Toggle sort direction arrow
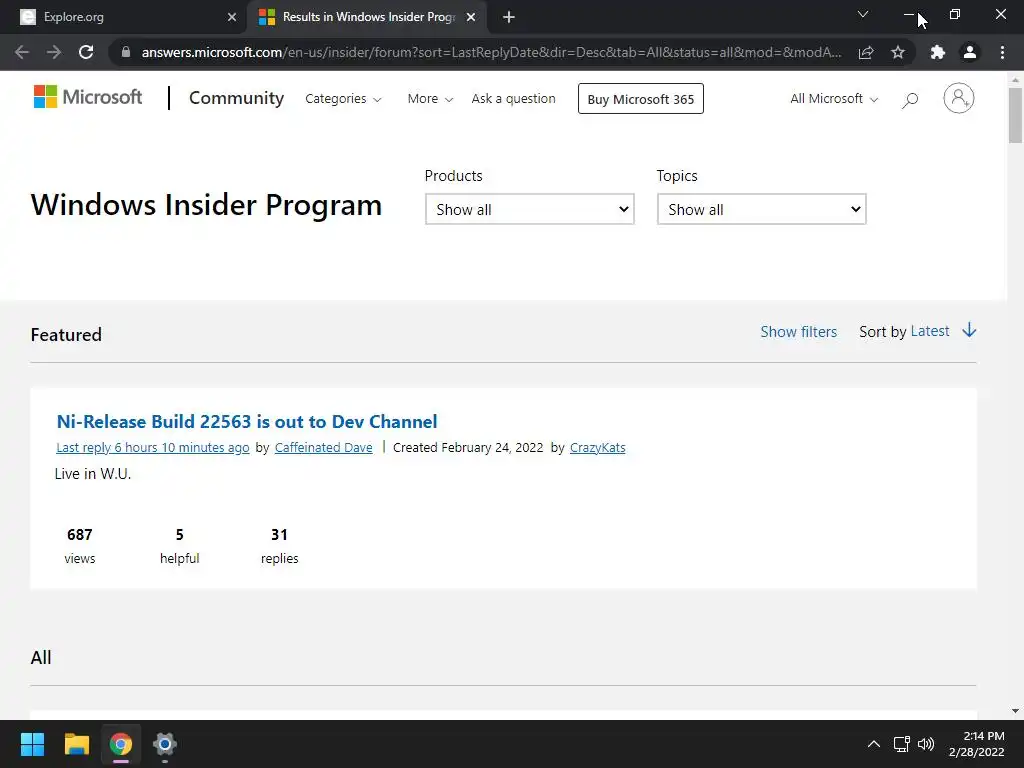This screenshot has width=1024, height=768. point(969,331)
